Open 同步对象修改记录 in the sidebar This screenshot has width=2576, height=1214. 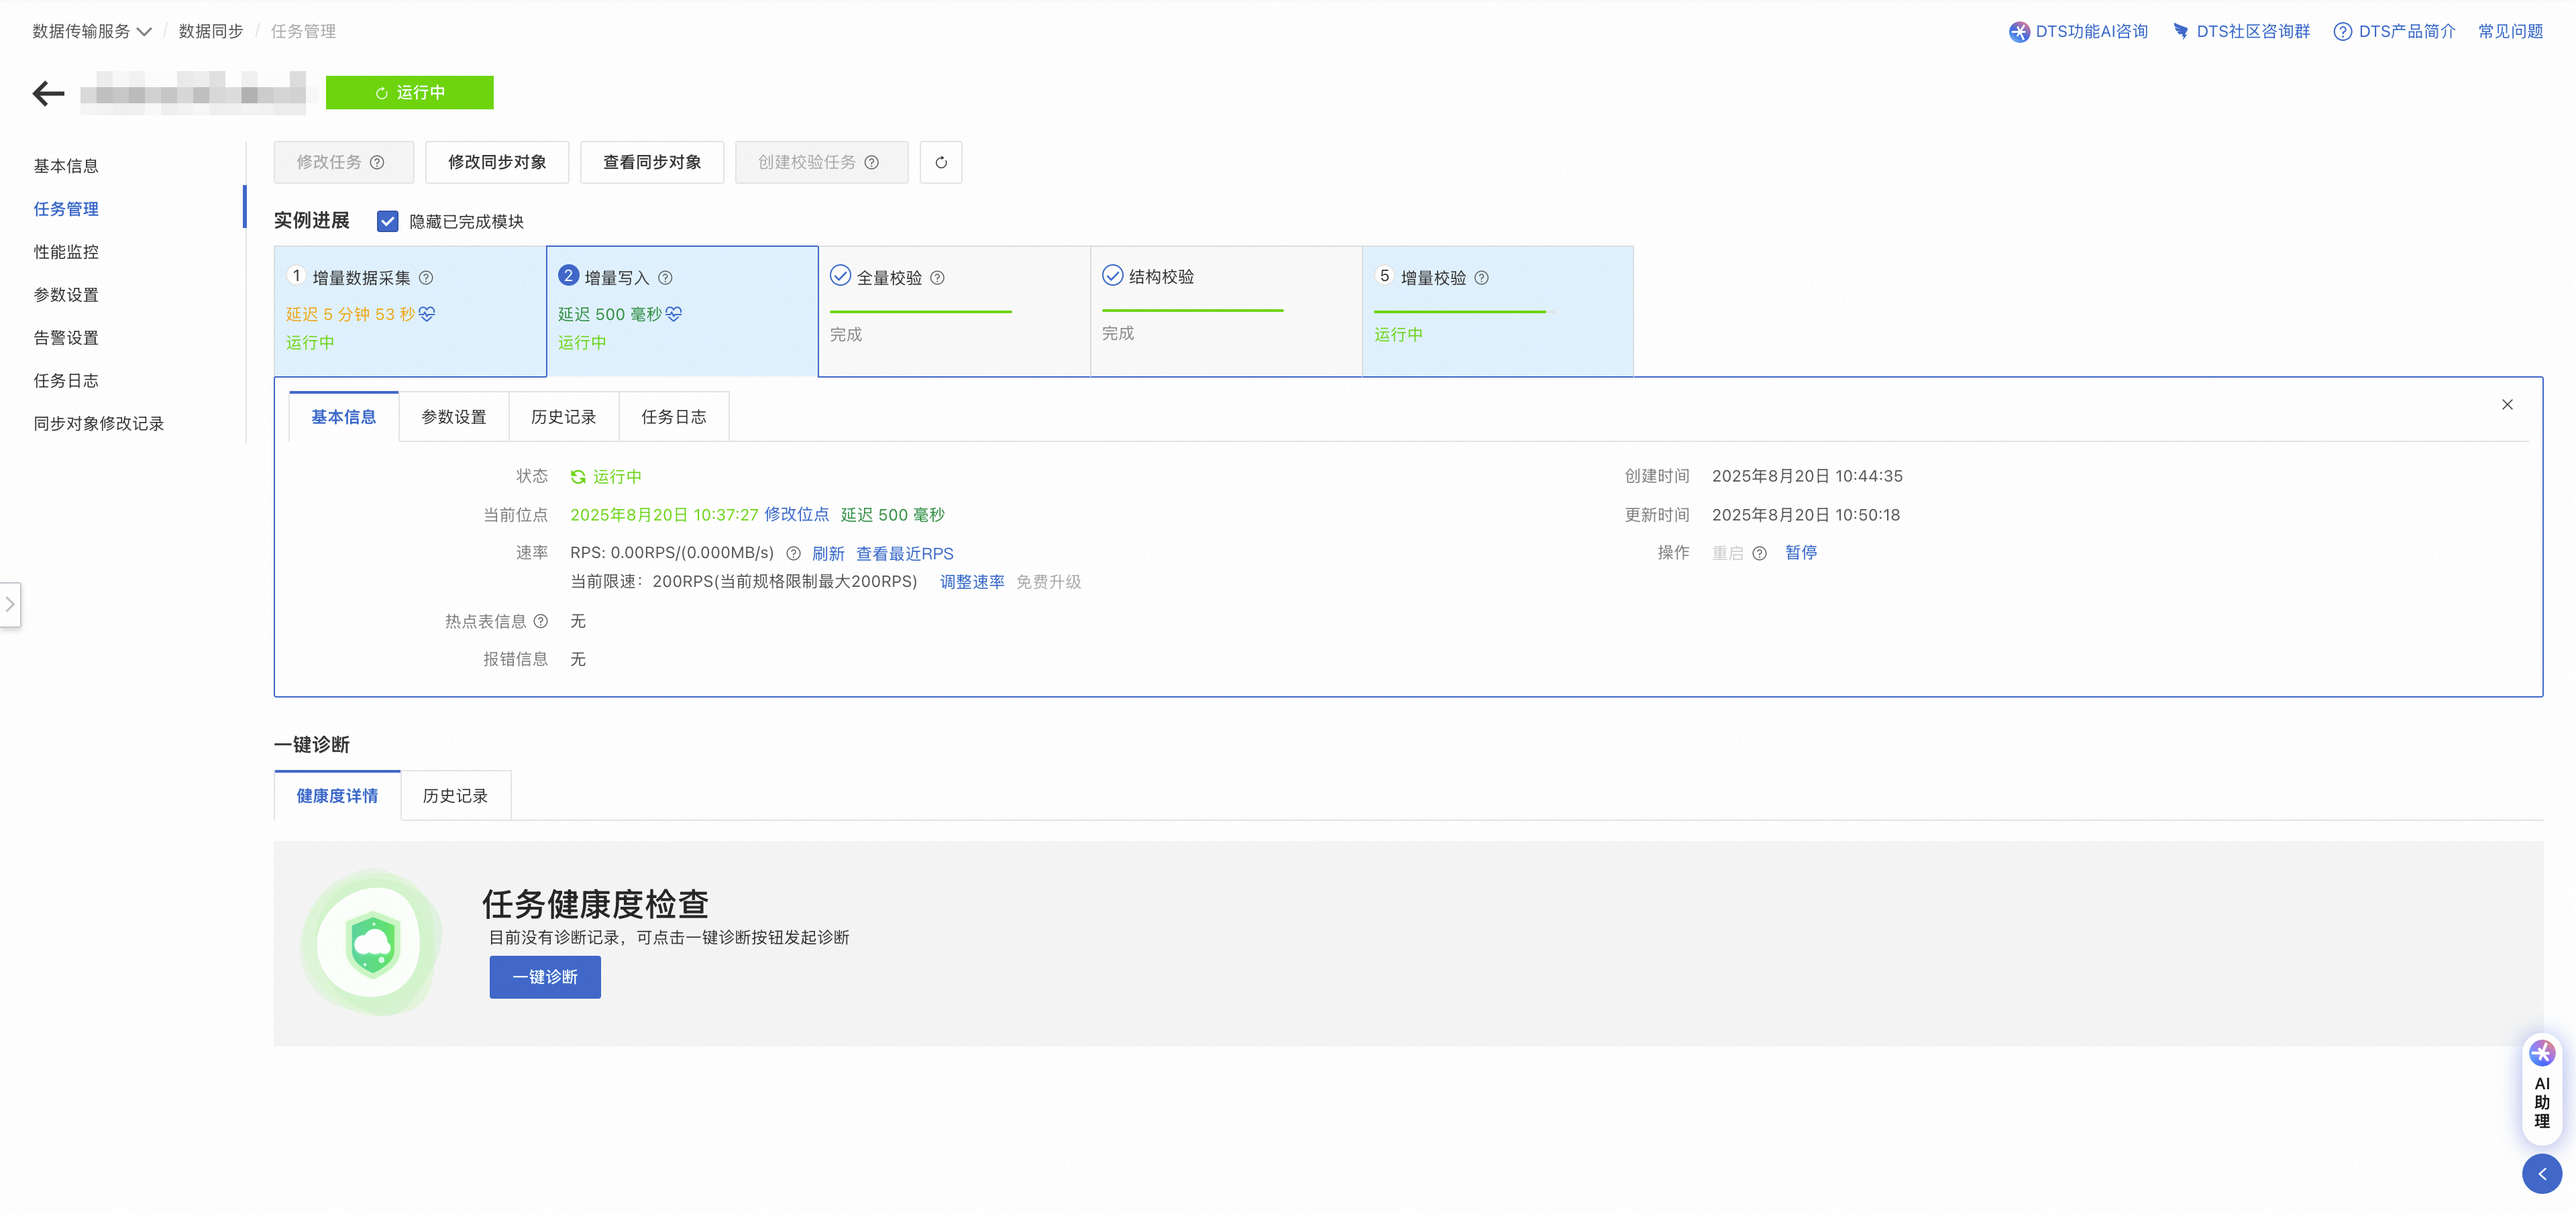pyautogui.click(x=98, y=424)
